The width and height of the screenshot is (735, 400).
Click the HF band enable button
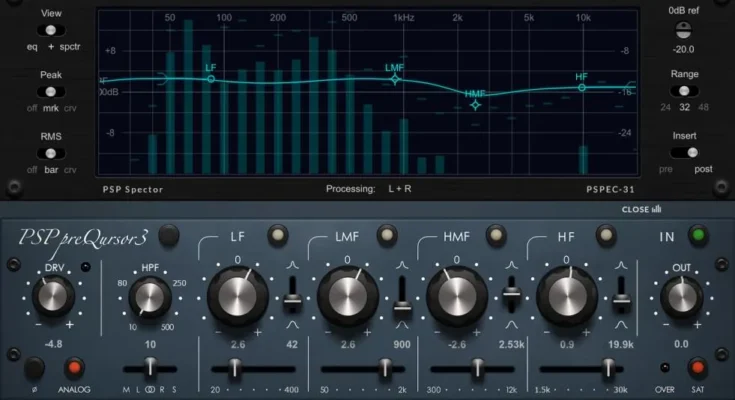[x=603, y=236]
